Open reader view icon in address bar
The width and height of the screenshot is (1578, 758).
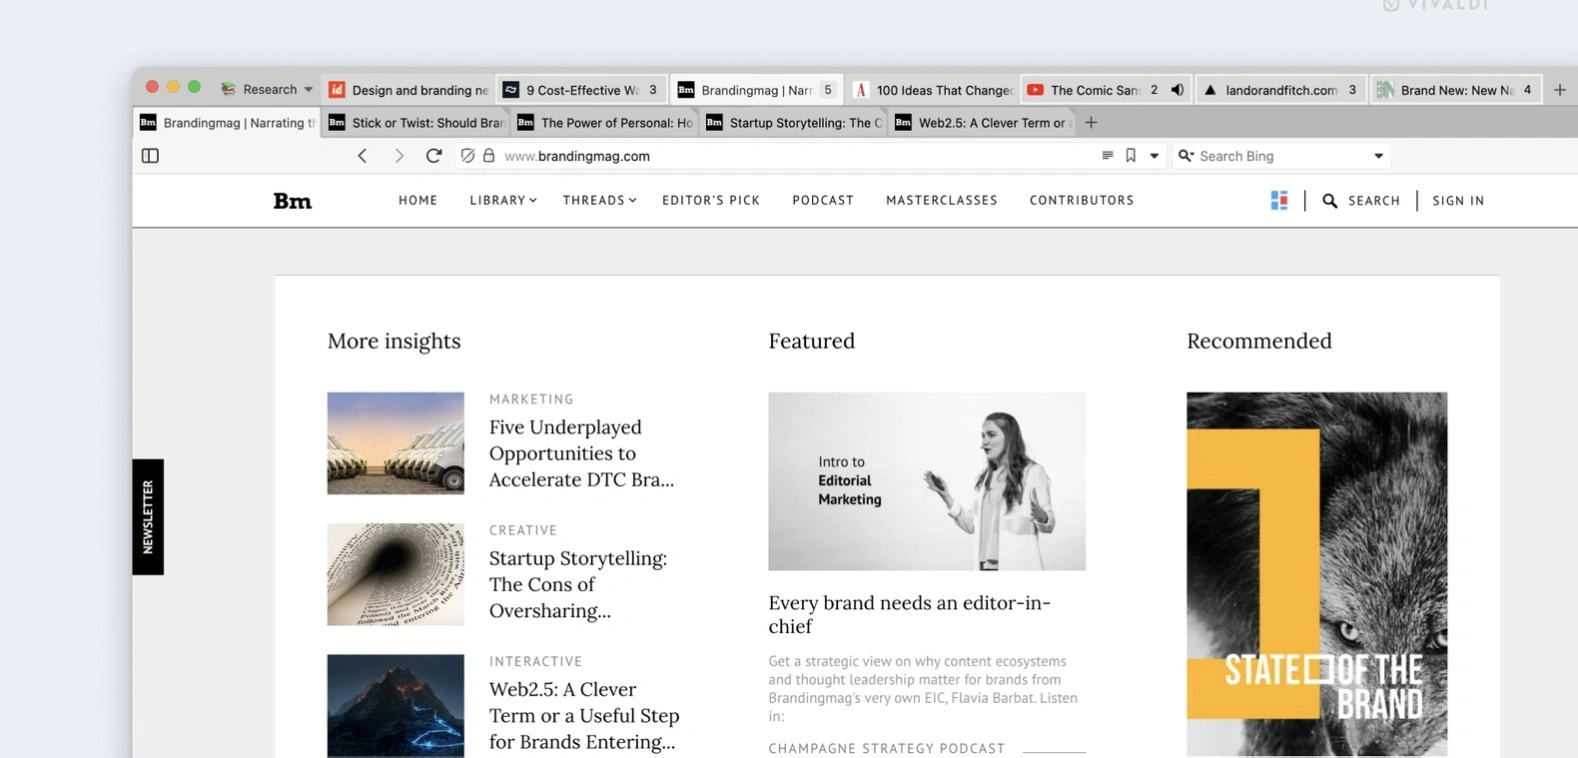(x=1107, y=156)
